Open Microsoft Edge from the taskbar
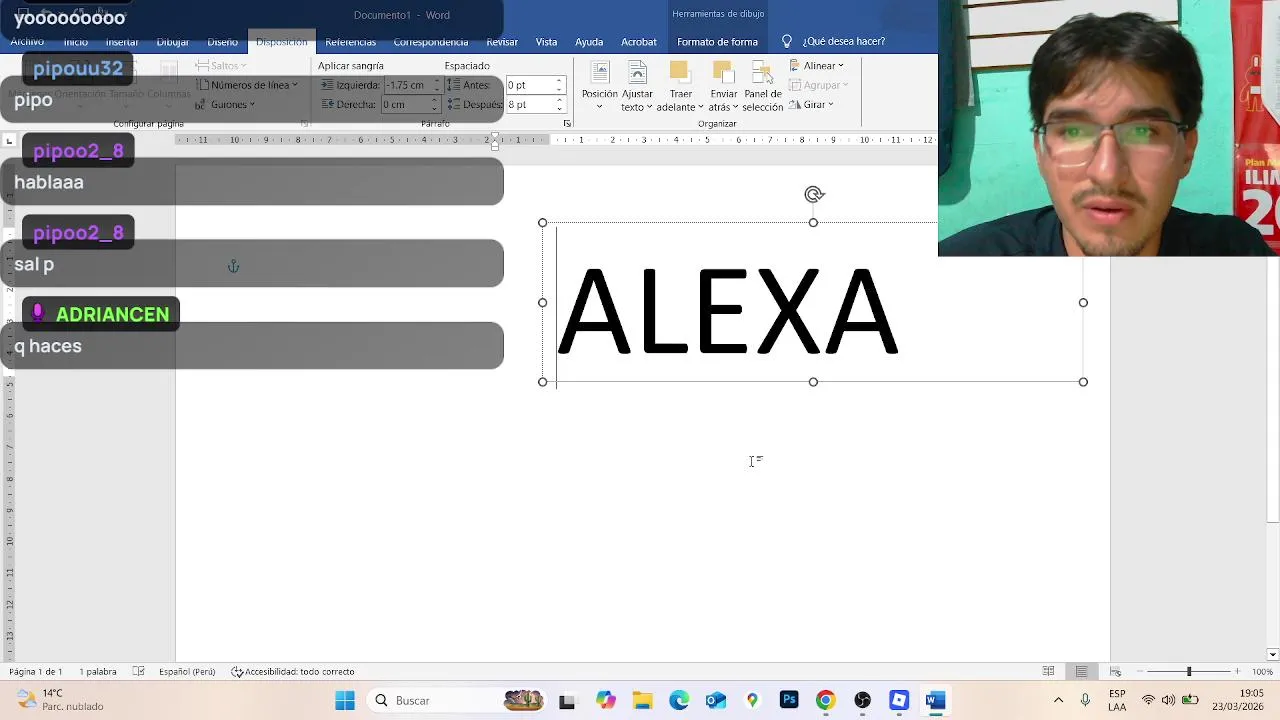Image resolution: width=1280 pixels, height=720 pixels. [679, 700]
